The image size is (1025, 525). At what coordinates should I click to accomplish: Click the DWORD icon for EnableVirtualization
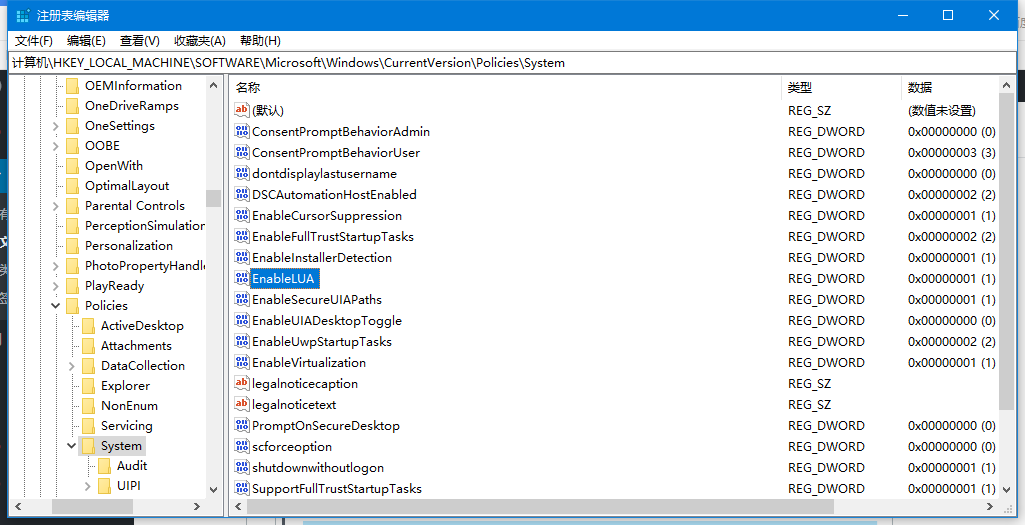(242, 362)
